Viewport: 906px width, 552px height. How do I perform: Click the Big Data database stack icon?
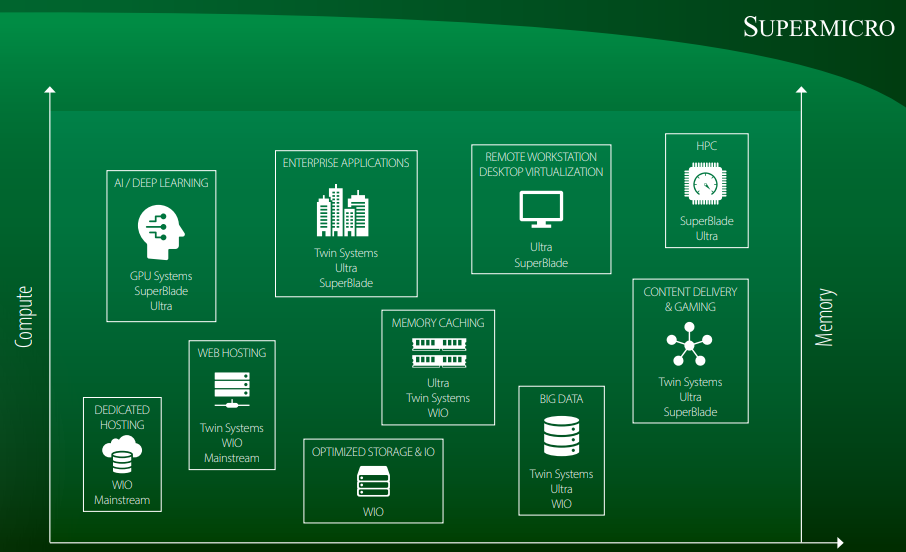[x=561, y=437]
